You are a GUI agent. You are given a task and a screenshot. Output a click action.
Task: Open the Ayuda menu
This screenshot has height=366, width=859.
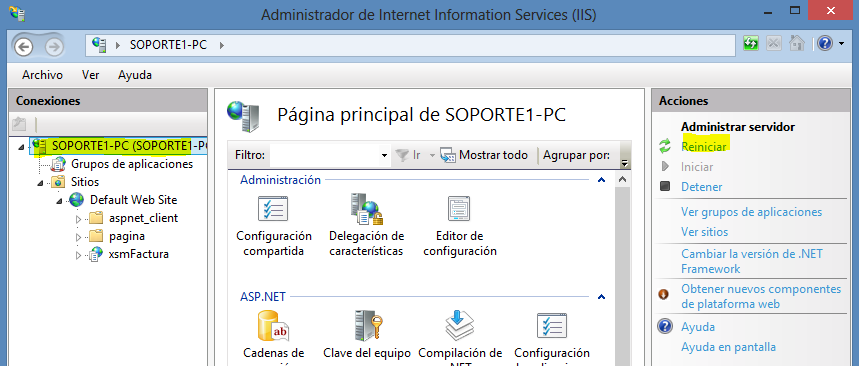135,75
